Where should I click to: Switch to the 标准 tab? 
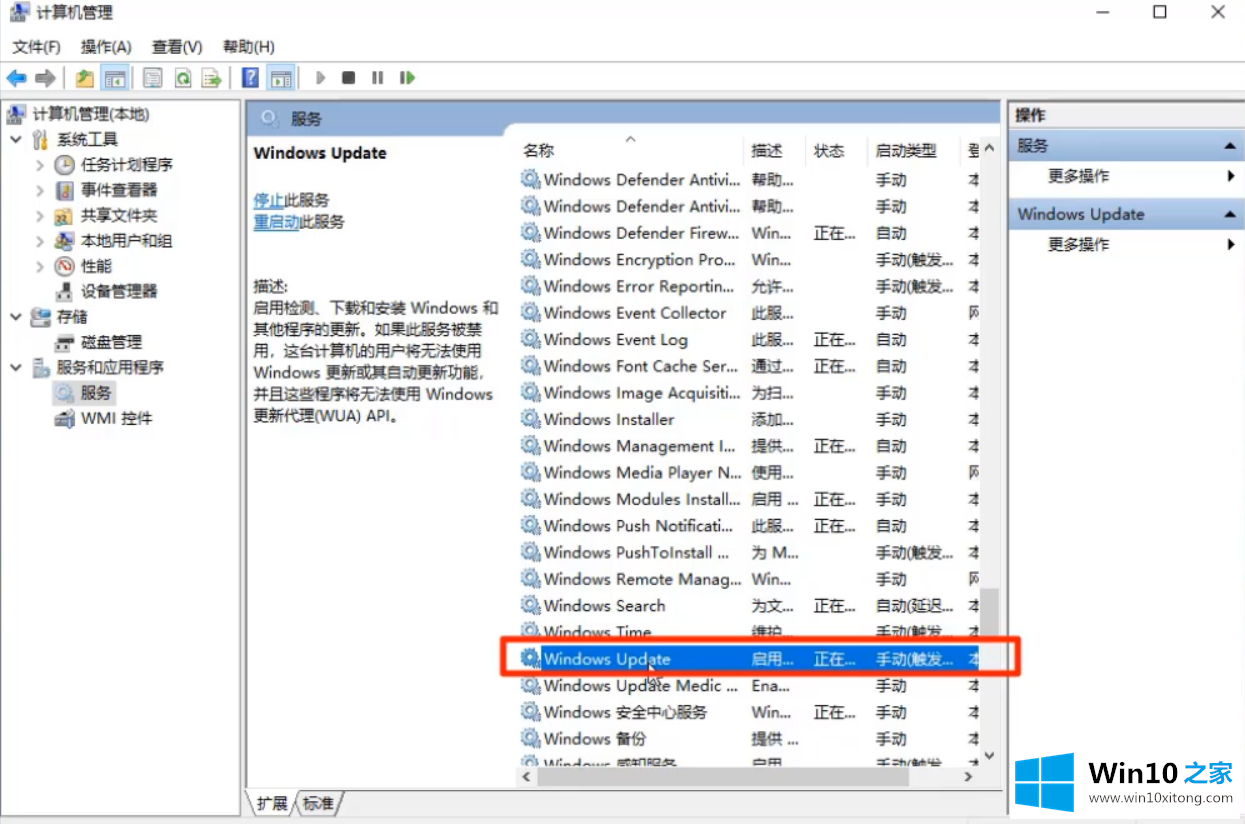[x=319, y=802]
